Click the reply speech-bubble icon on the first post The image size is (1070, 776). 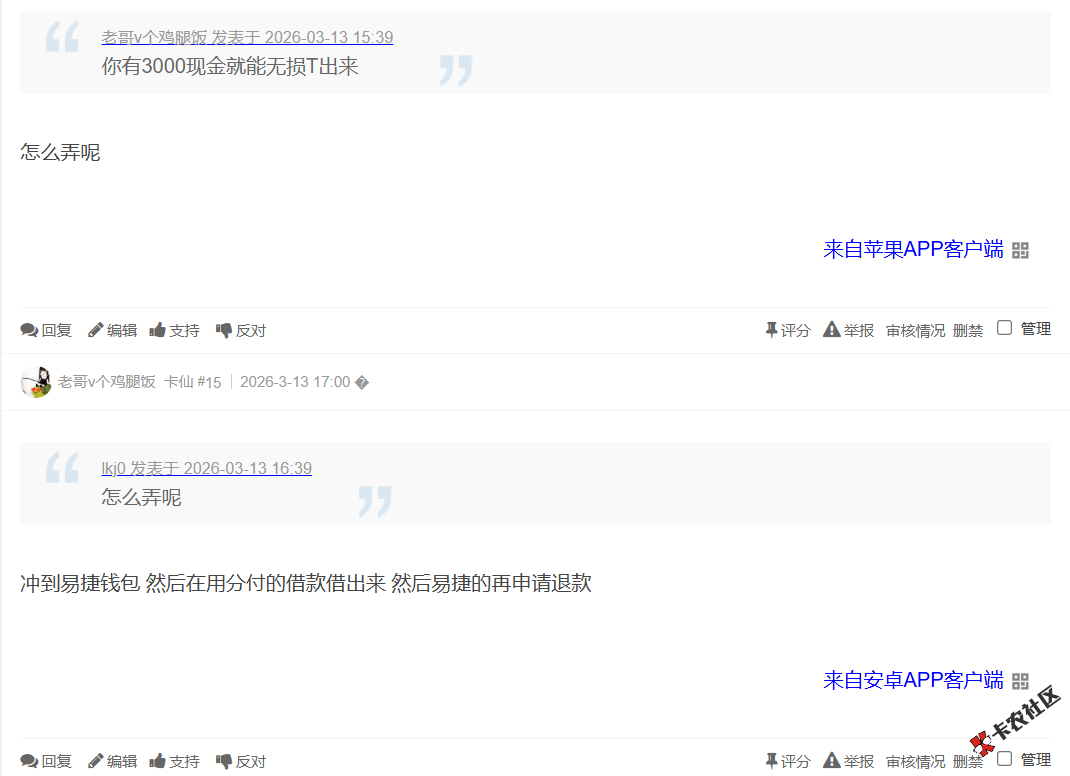[29, 329]
